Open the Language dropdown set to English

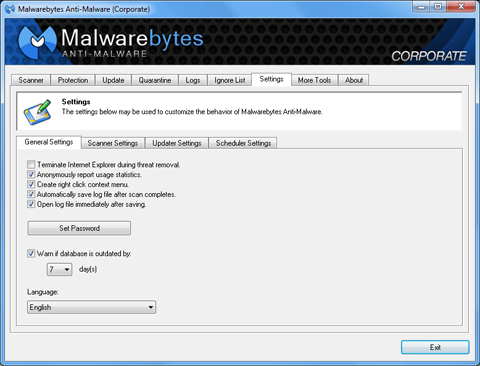pos(91,307)
